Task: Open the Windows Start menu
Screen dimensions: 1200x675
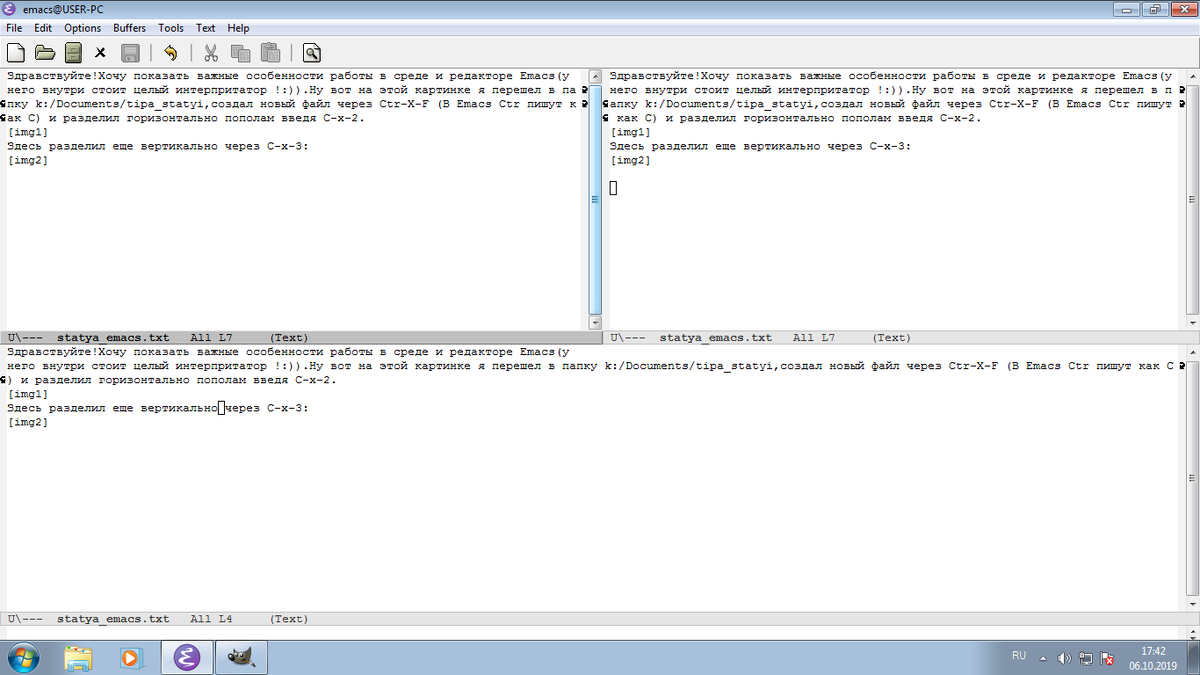Action: point(23,657)
